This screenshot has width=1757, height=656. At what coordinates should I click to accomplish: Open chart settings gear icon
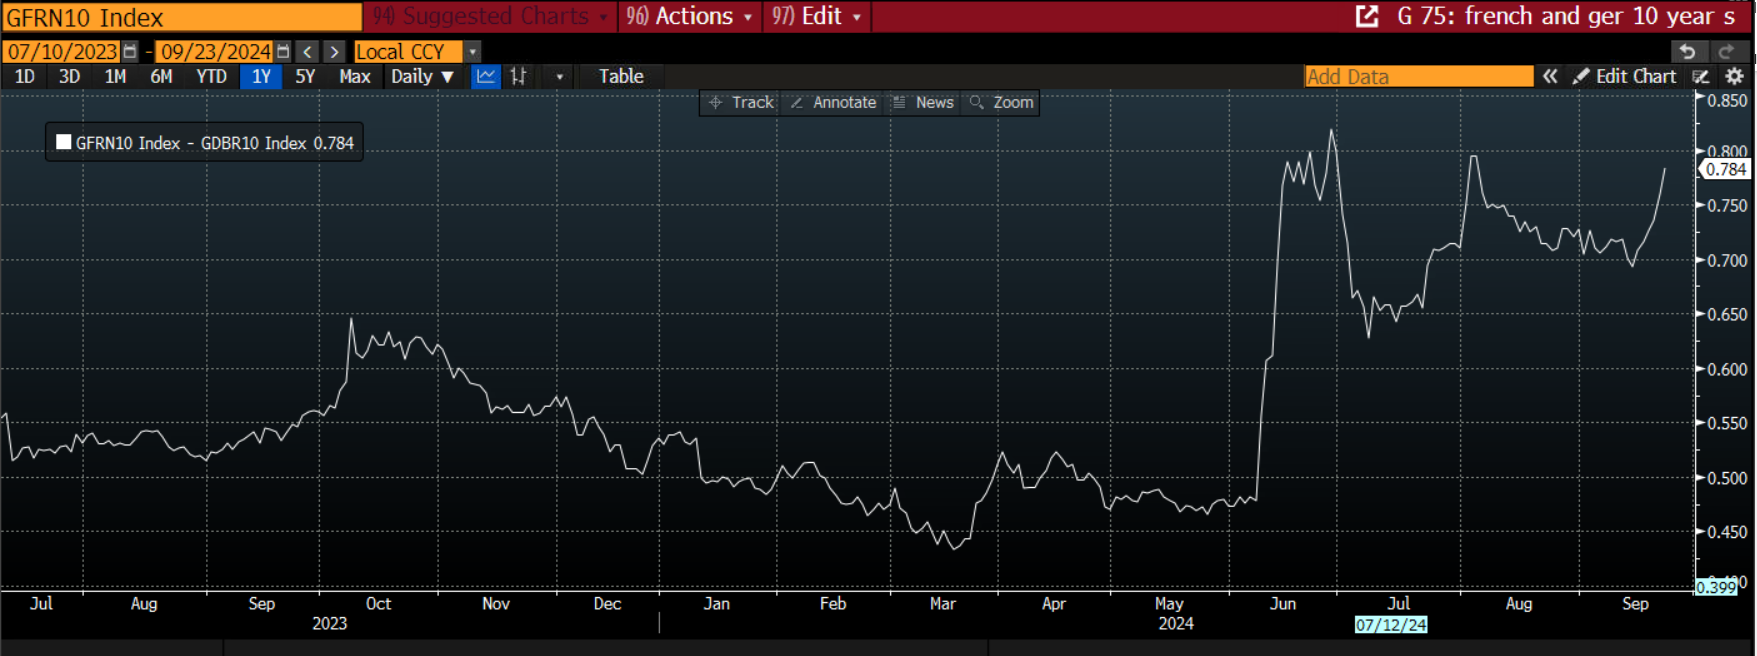[1735, 76]
